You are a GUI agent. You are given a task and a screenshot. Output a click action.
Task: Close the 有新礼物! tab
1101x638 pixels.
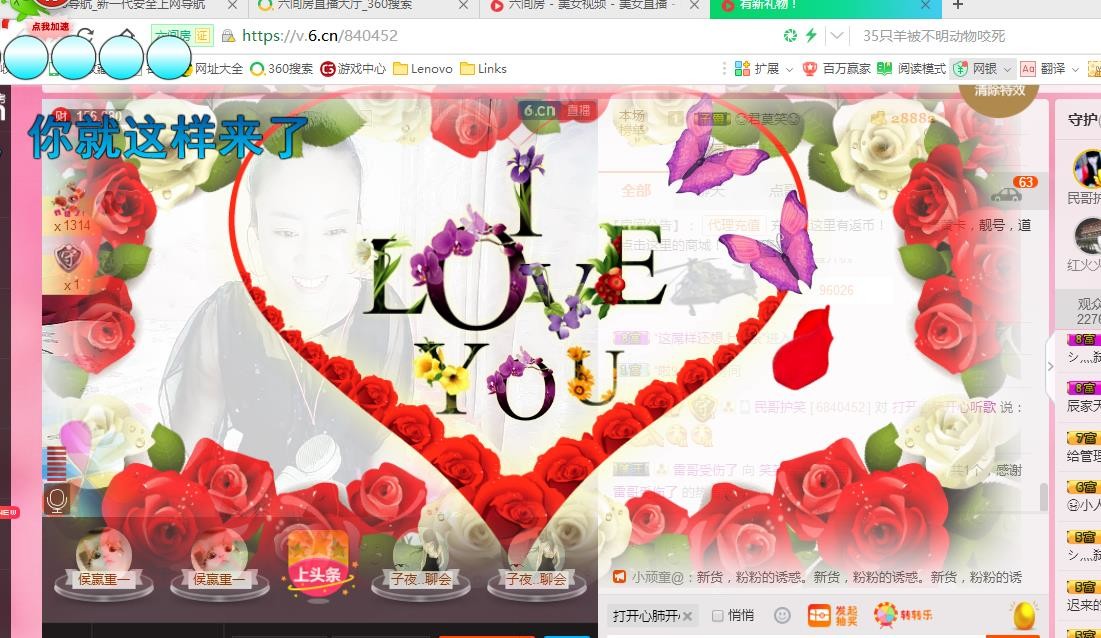(x=925, y=6)
